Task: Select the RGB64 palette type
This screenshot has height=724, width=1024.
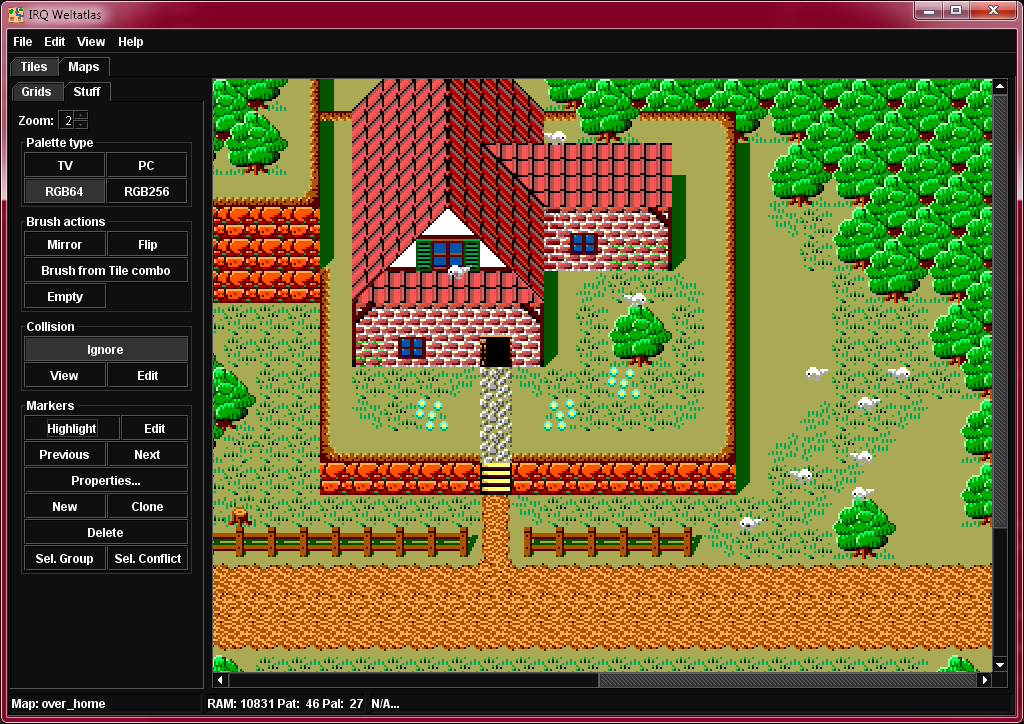Action: click(65, 191)
